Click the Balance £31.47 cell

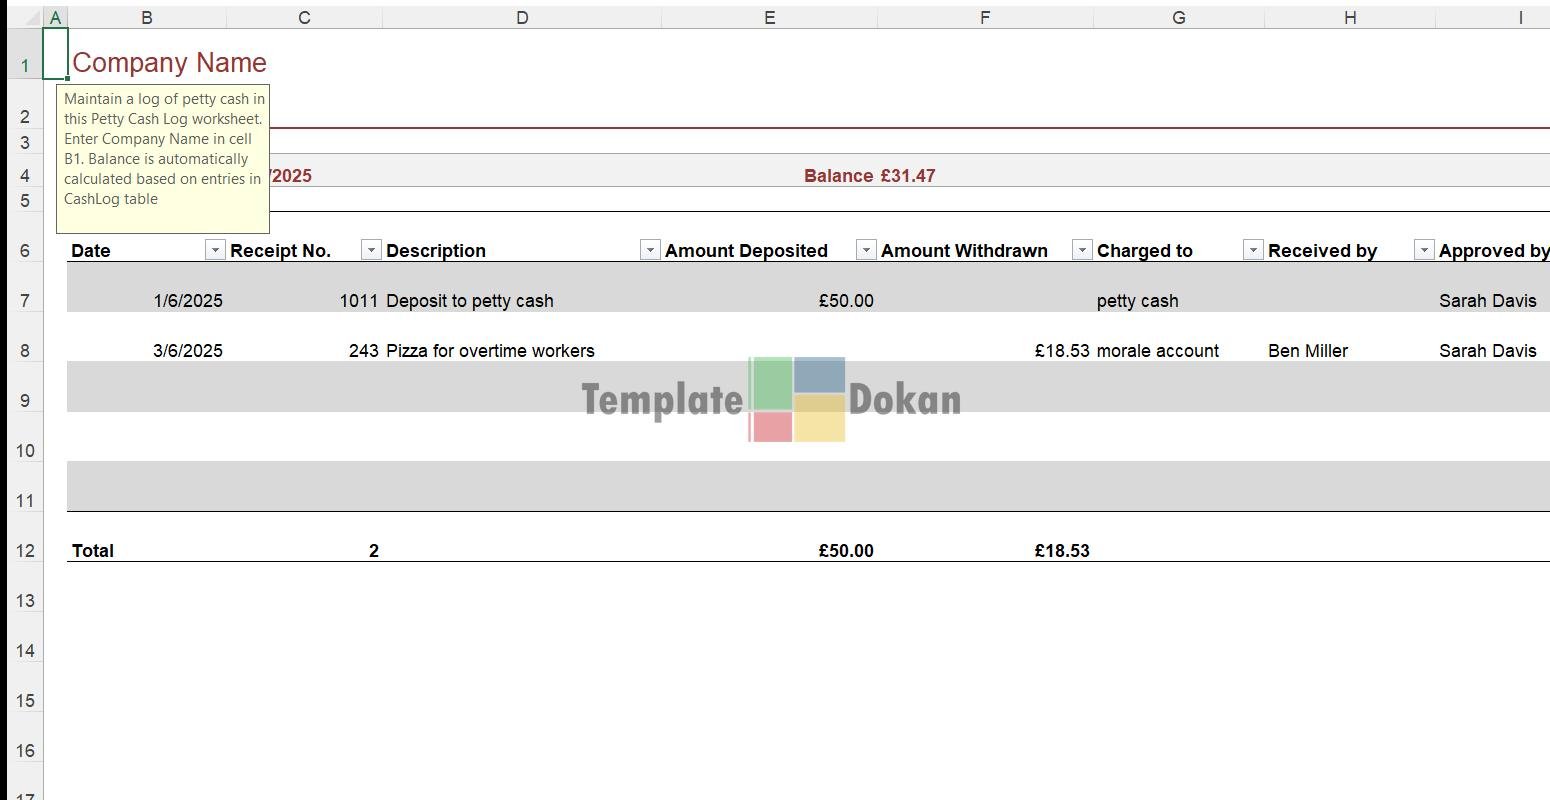(869, 176)
